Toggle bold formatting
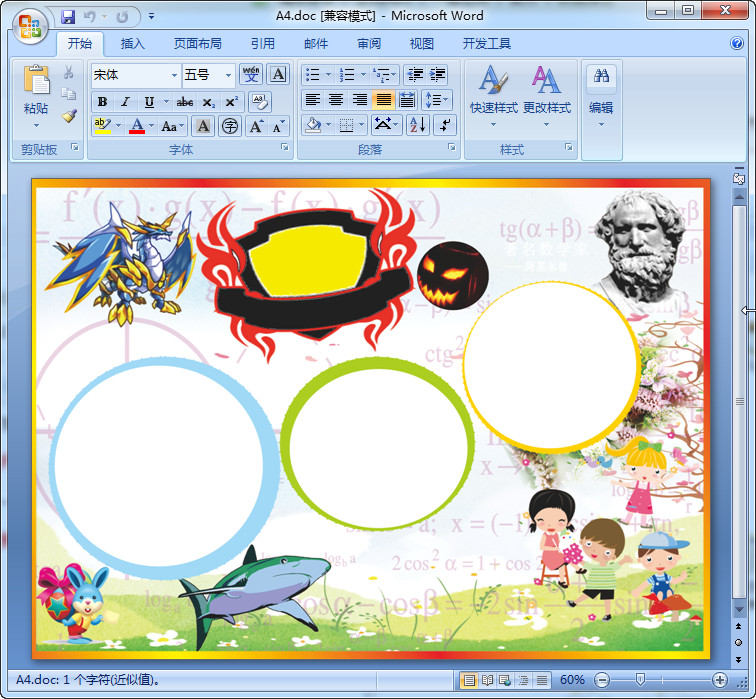Image resolution: width=756 pixels, height=699 pixels. tap(102, 102)
